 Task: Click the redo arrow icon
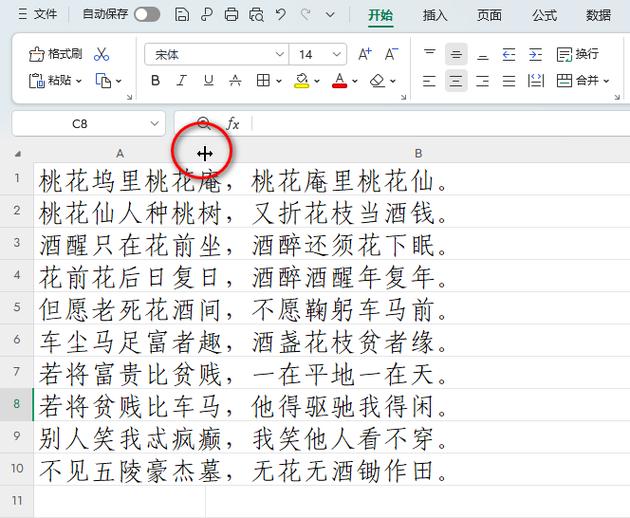[305, 15]
